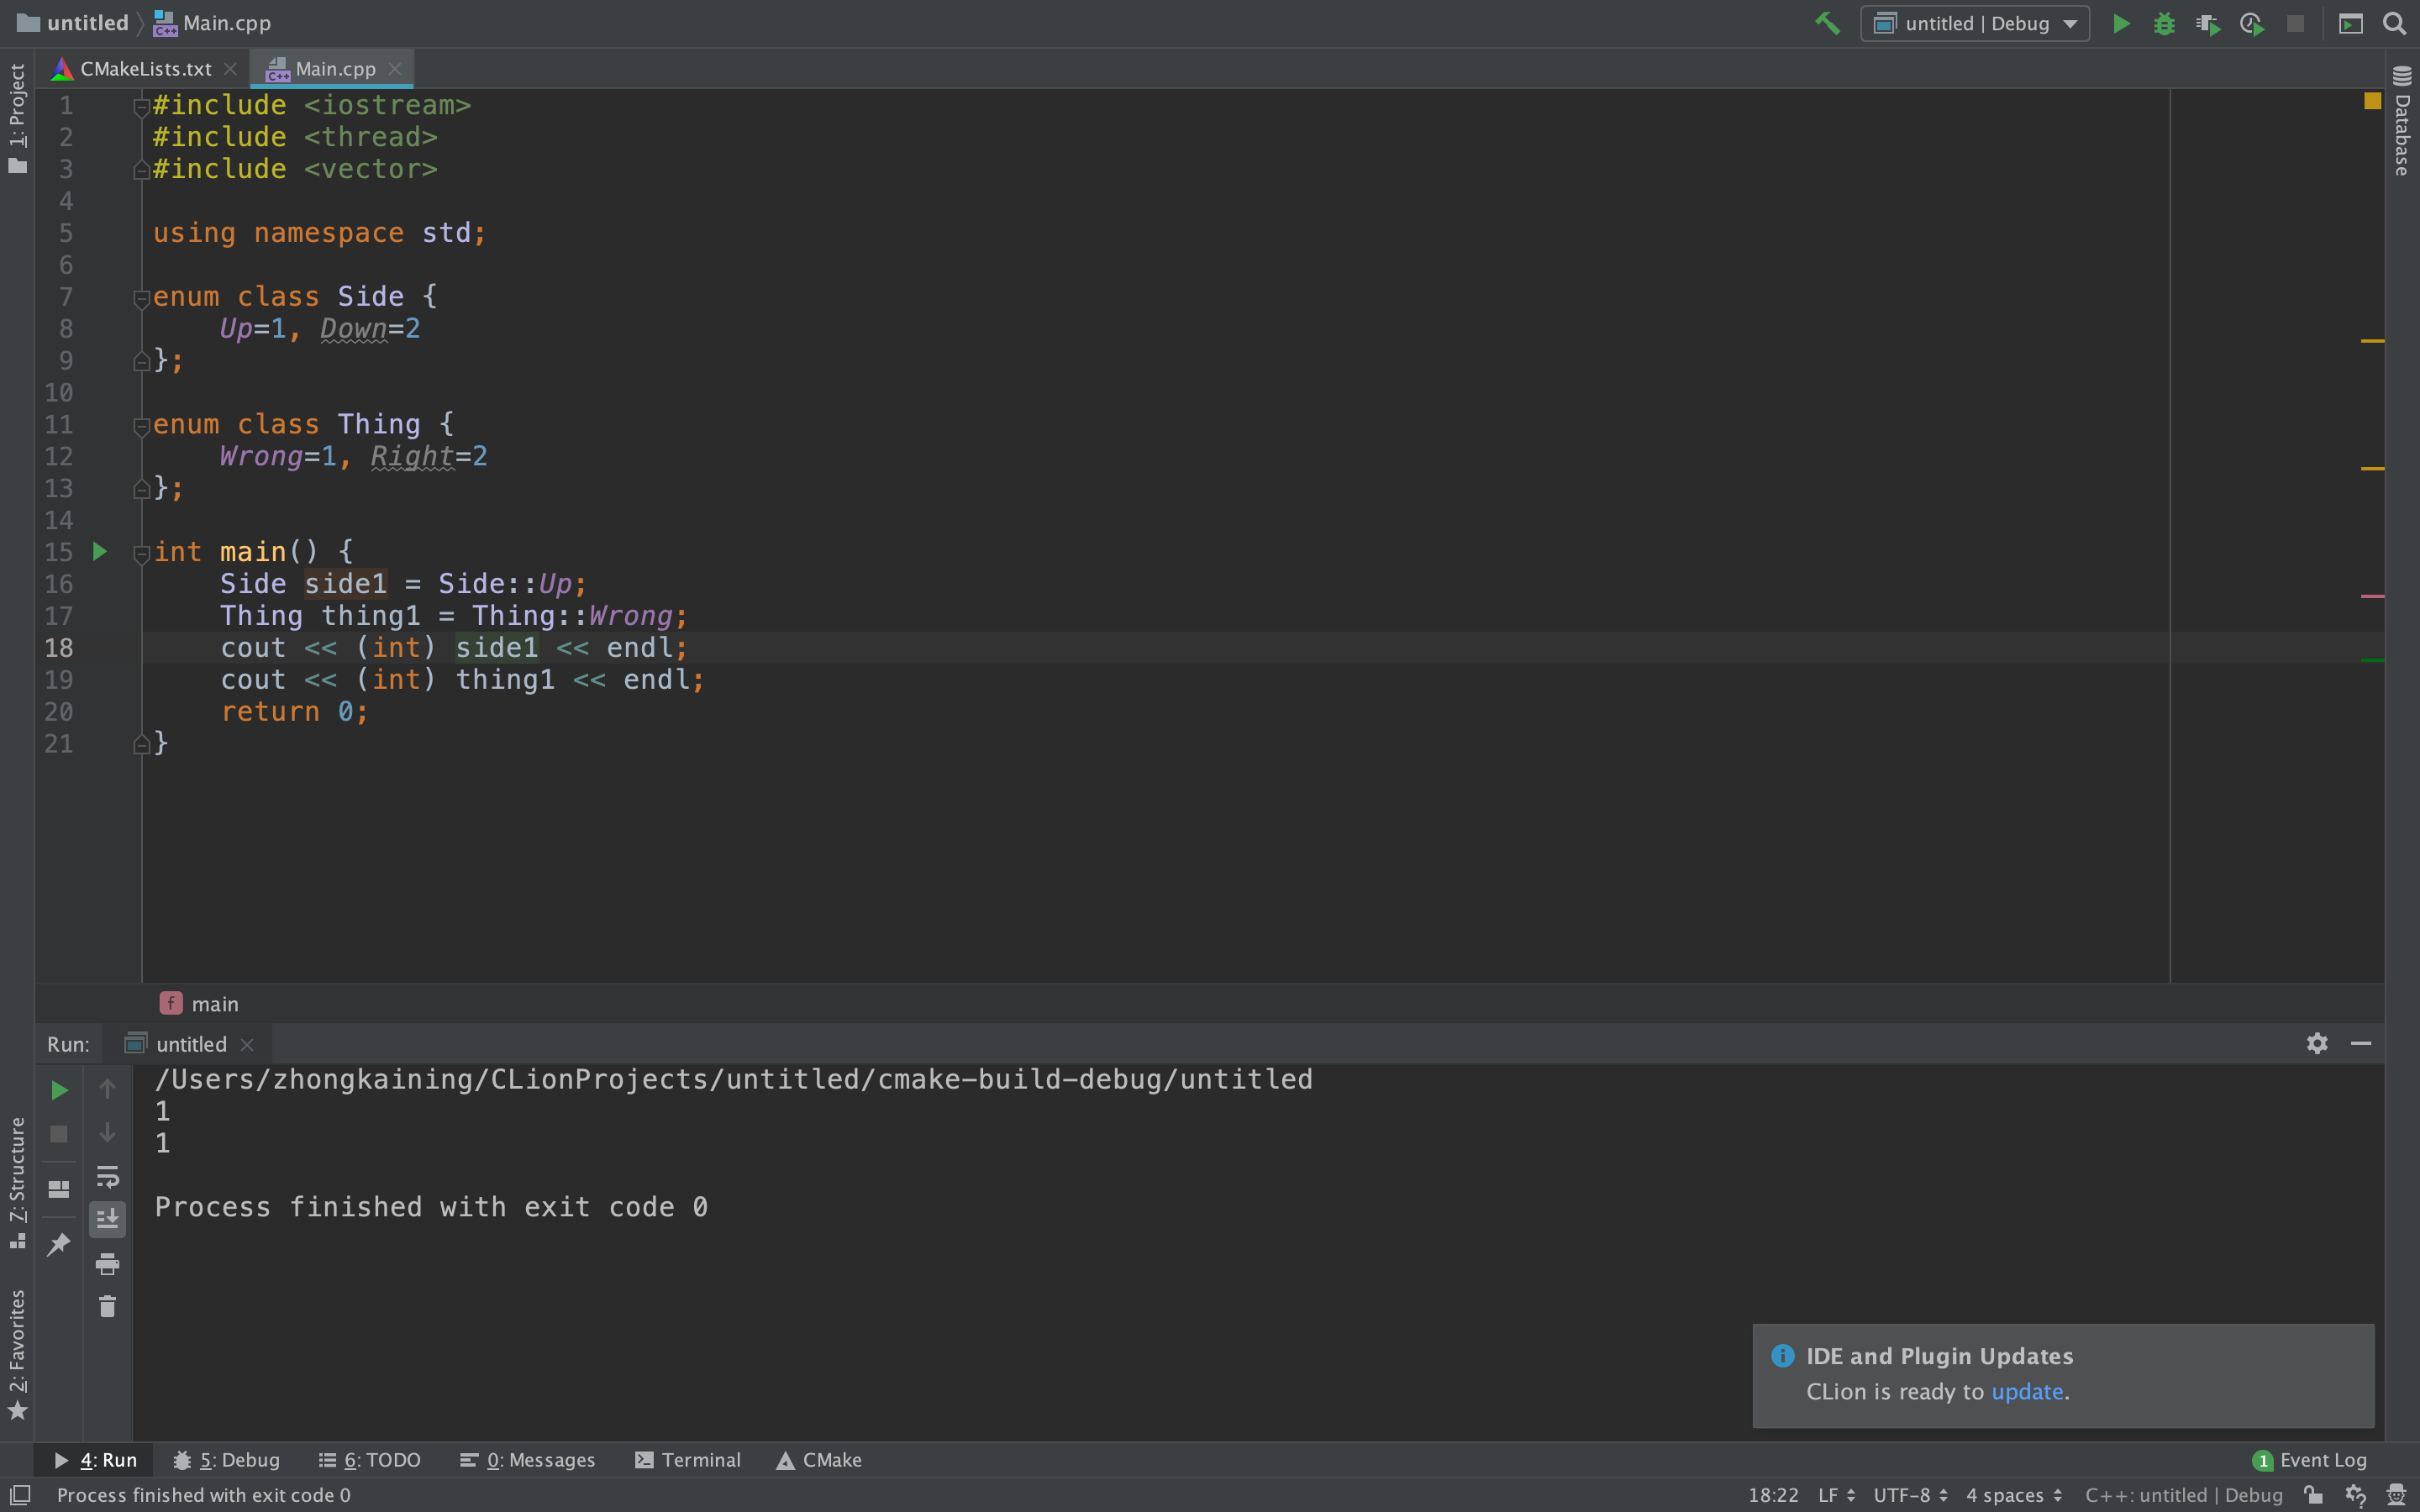This screenshot has width=2420, height=1512.
Task: Run the untitled configuration from top toolbar
Action: coord(2121,23)
